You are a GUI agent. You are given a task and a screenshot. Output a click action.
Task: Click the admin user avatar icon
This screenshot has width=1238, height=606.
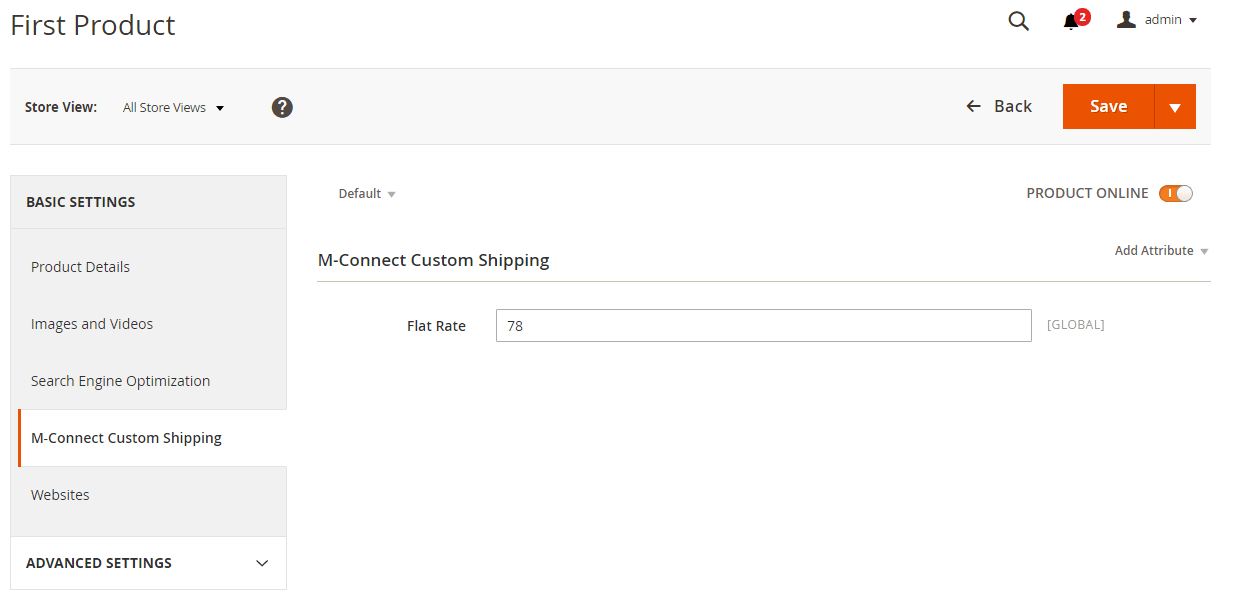1126,20
